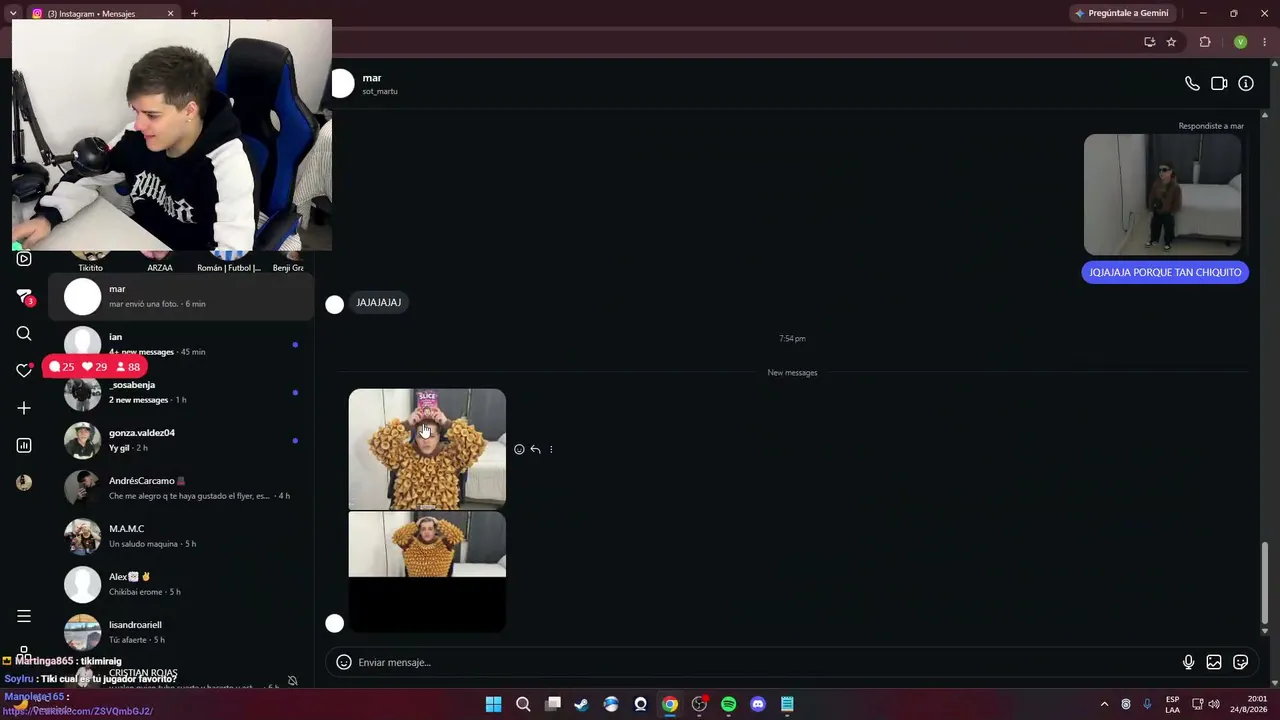Bookmark this page with star icon
Image resolution: width=1280 pixels, height=720 pixels.
pyautogui.click(x=1171, y=42)
